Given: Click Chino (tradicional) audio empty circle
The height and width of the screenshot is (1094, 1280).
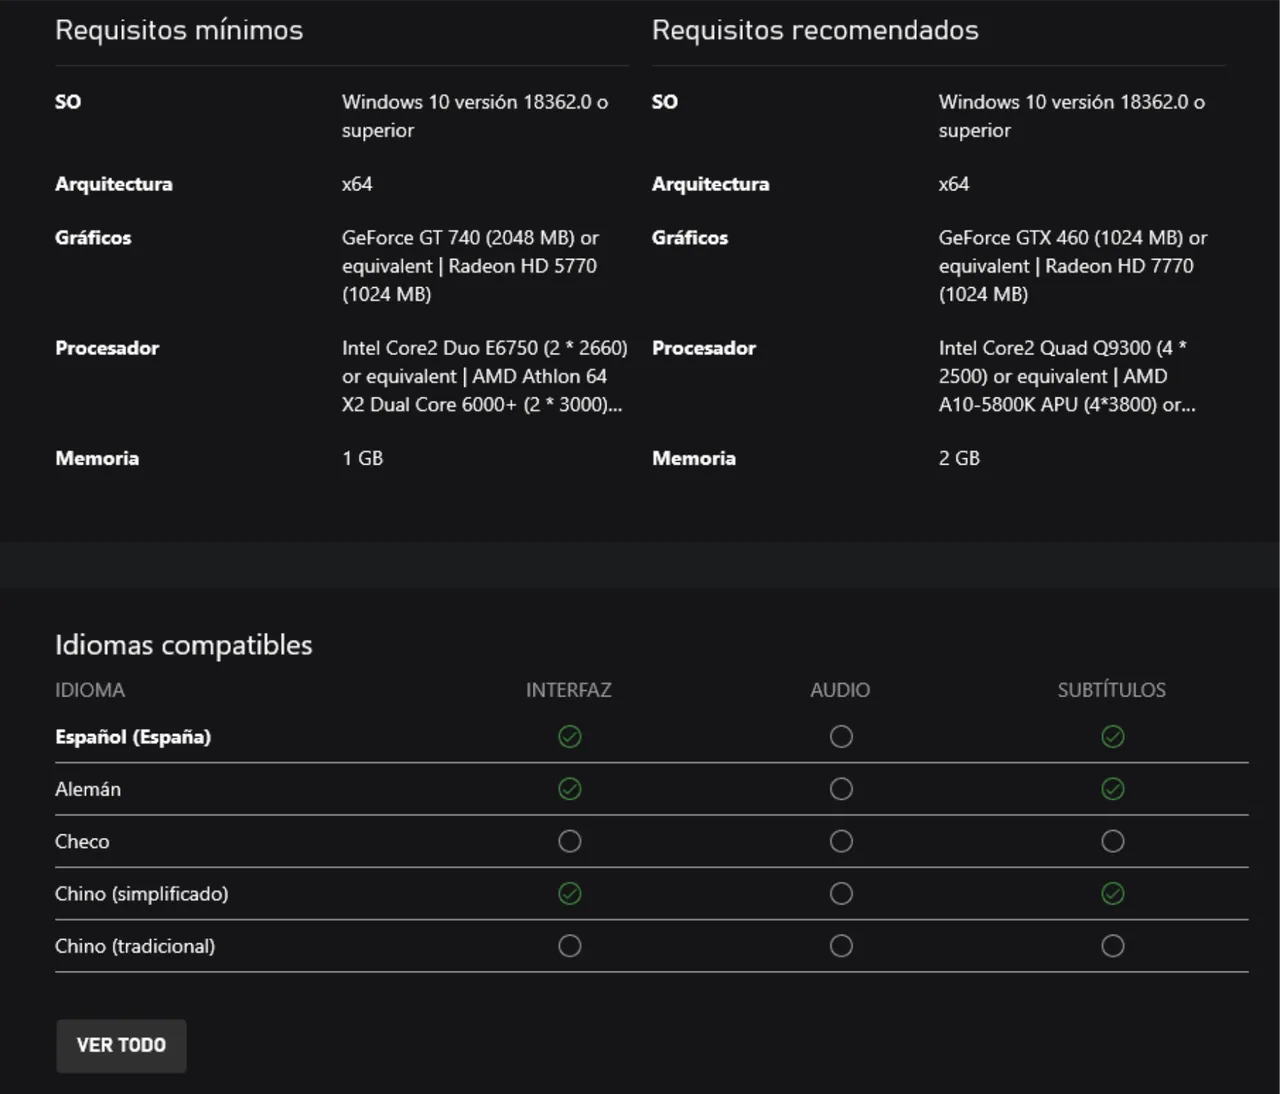Looking at the screenshot, I should point(841,946).
